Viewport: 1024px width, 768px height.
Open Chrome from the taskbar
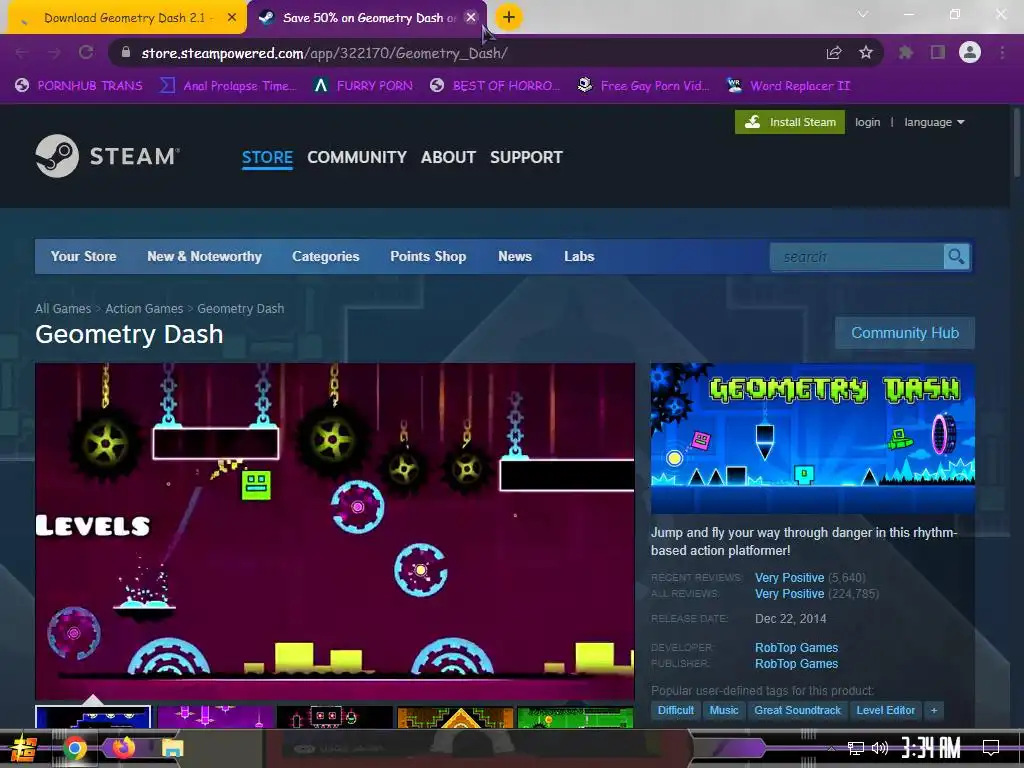click(x=74, y=748)
